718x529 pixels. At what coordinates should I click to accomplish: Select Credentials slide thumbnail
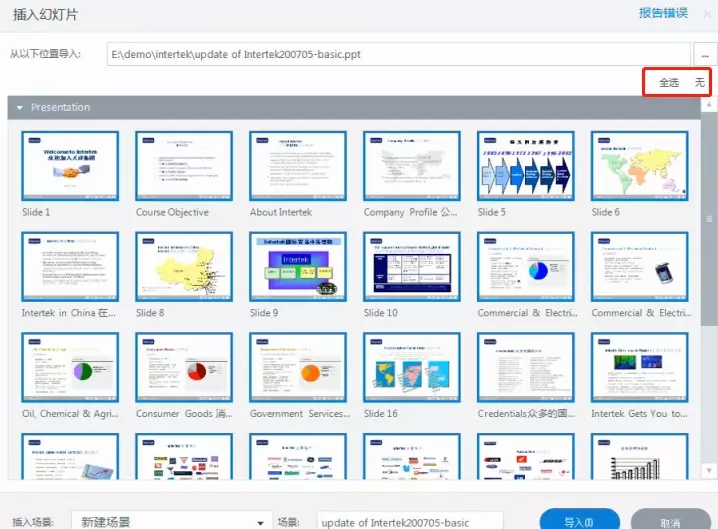526,367
